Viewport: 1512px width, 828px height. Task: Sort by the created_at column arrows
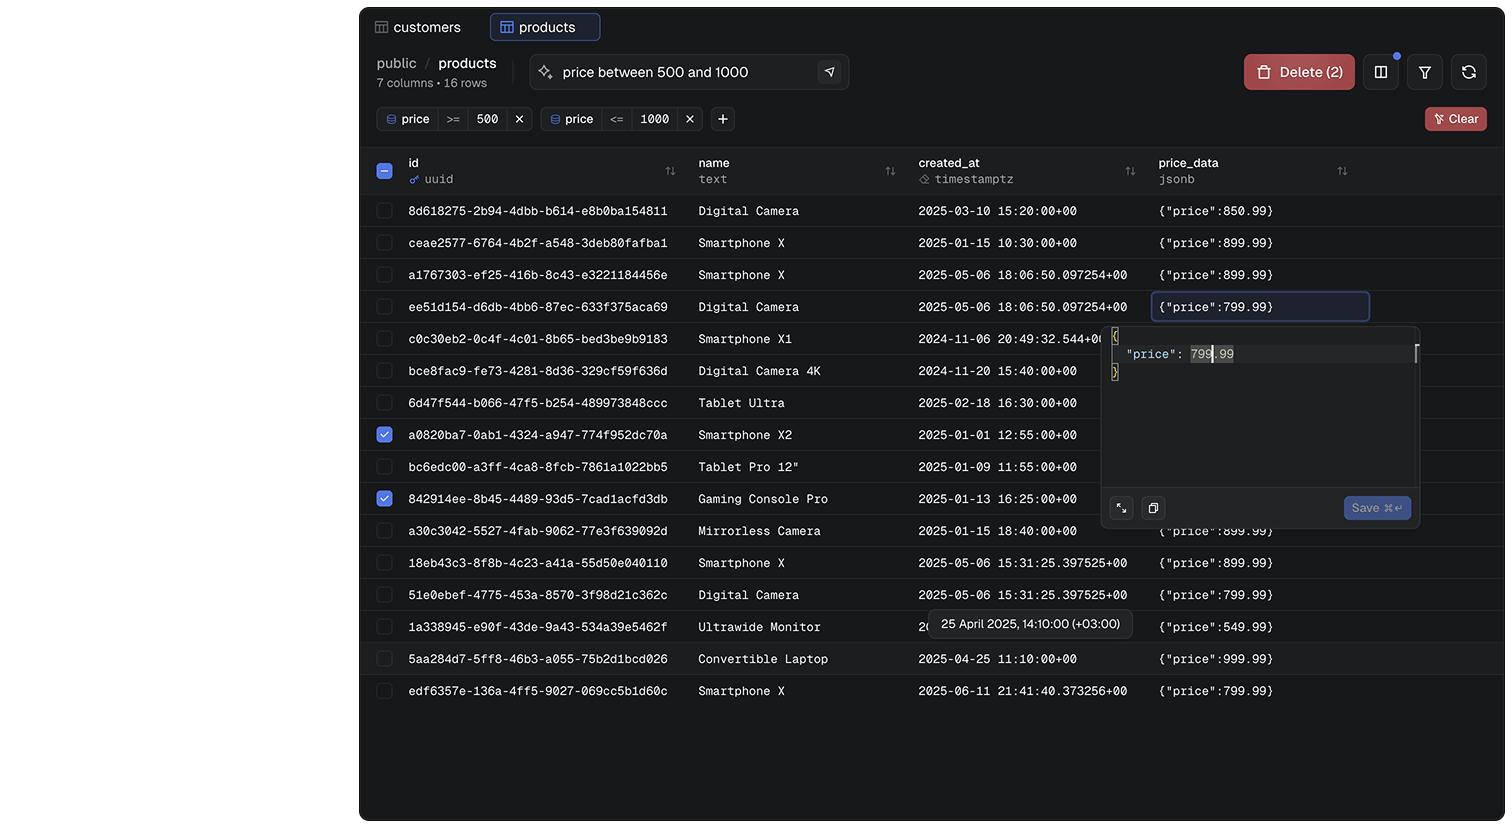click(x=1130, y=171)
